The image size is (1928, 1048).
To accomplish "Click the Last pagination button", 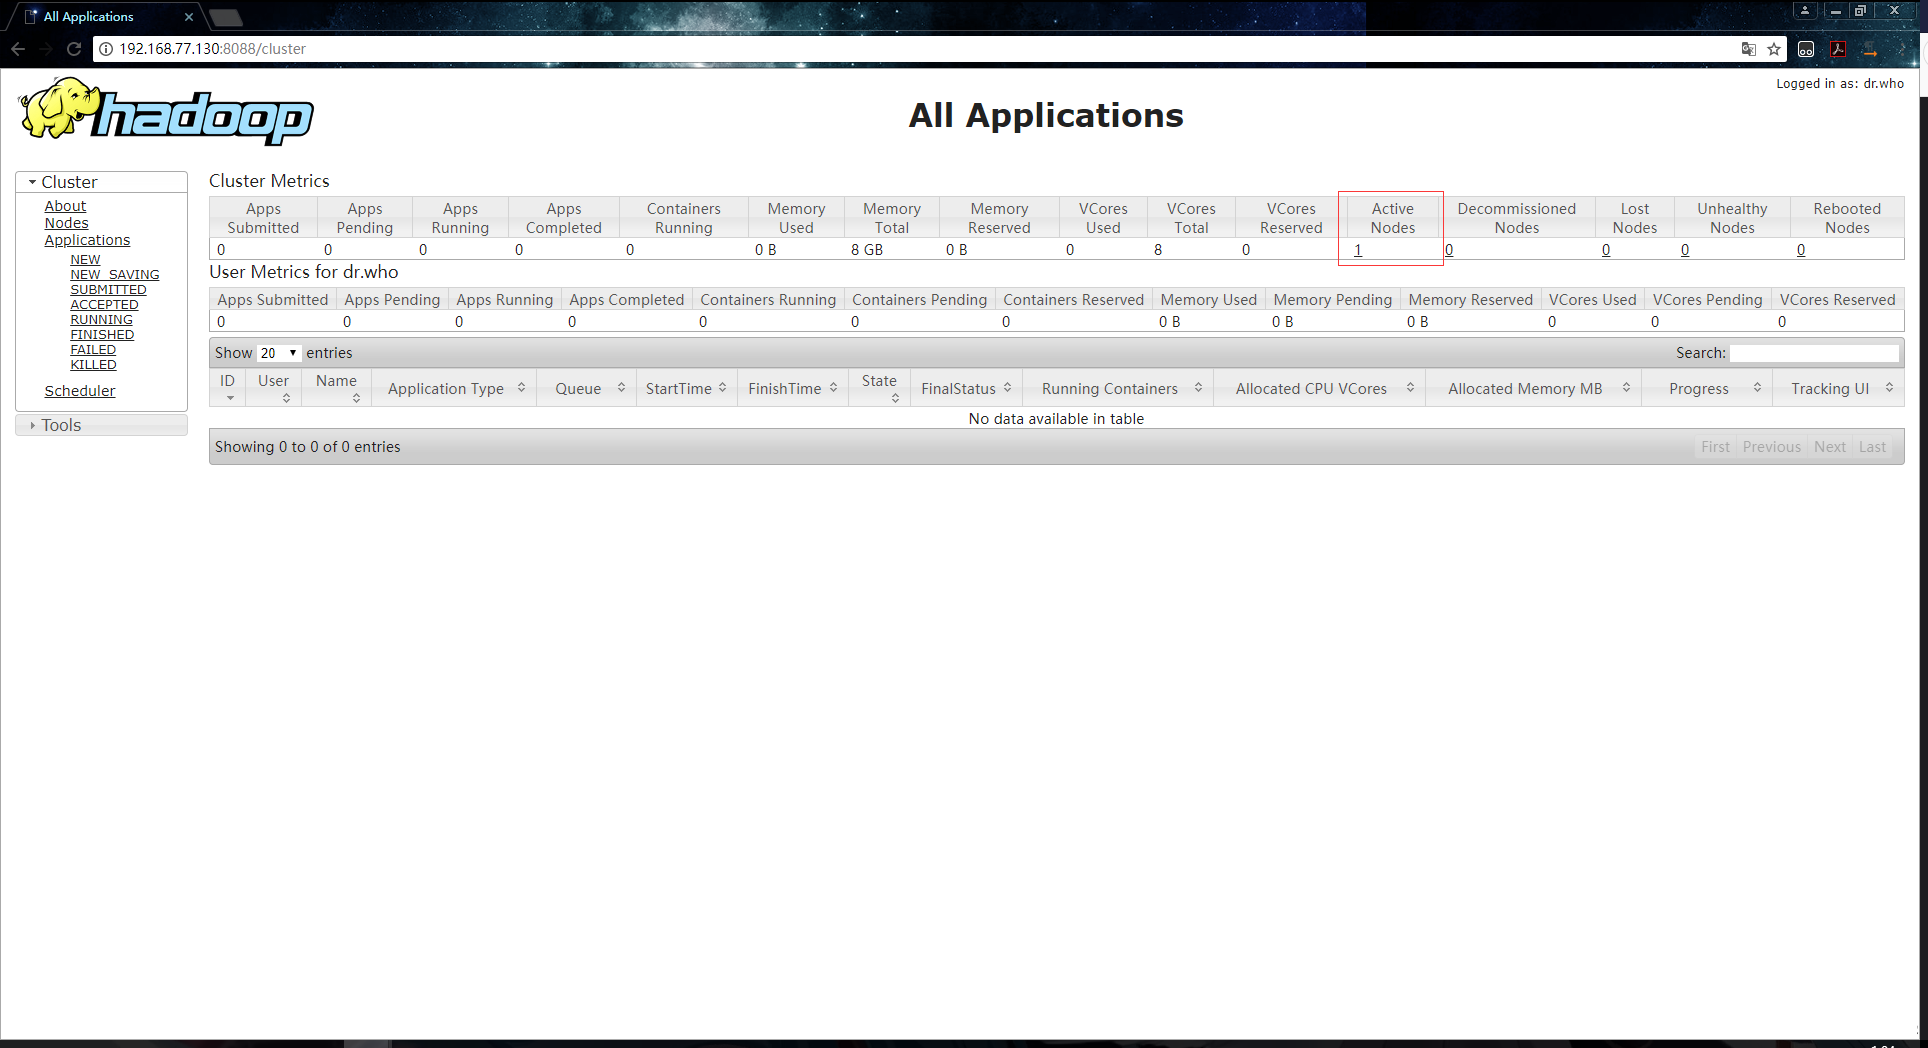I will tap(1872, 447).
